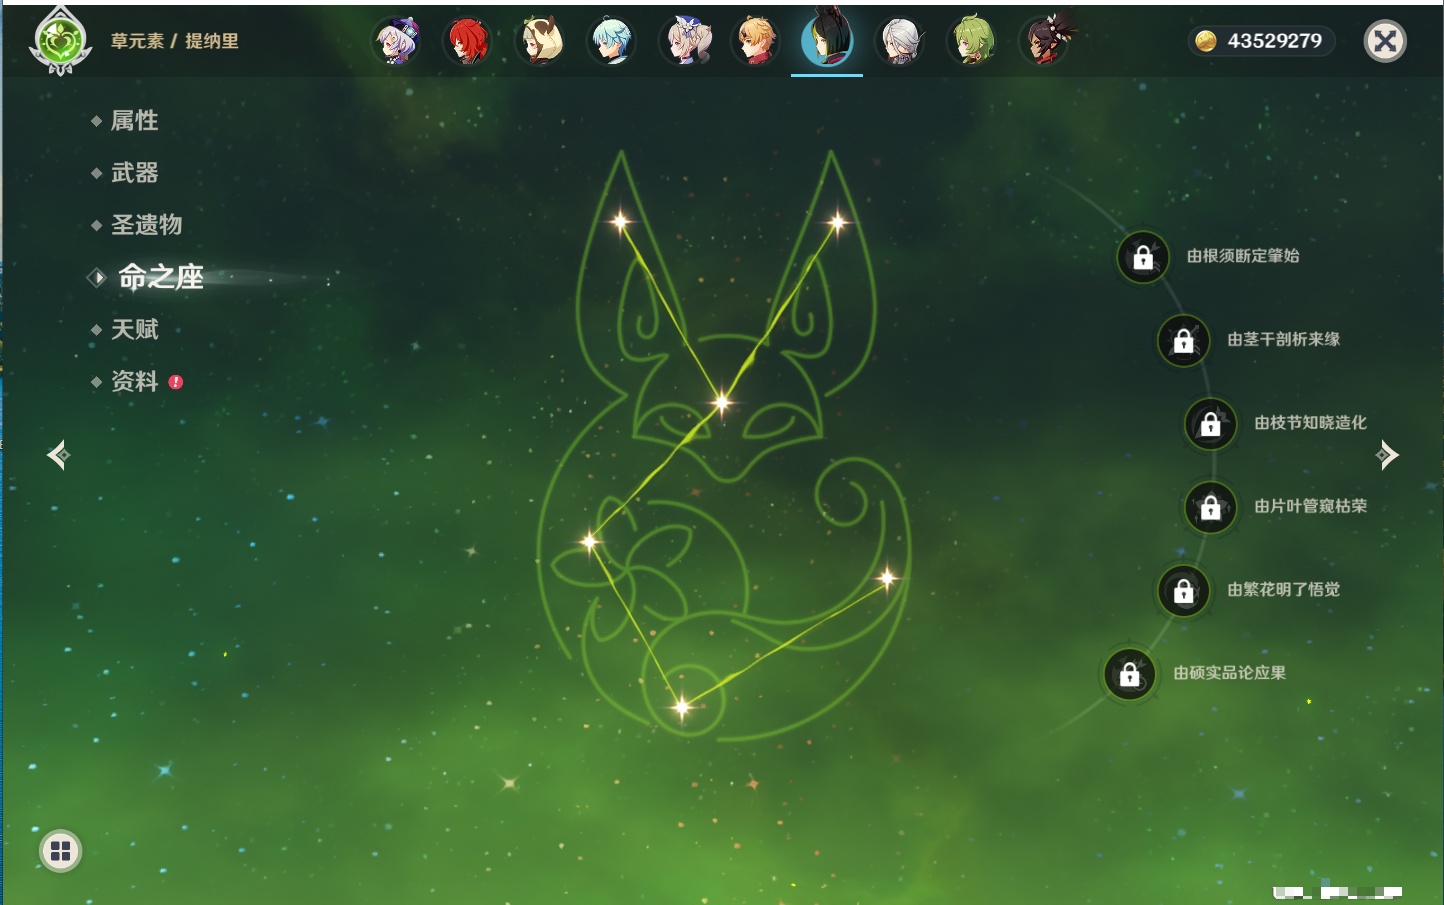
Task: Select the purple-haired Qiqi avatar
Action: (x=396, y=42)
